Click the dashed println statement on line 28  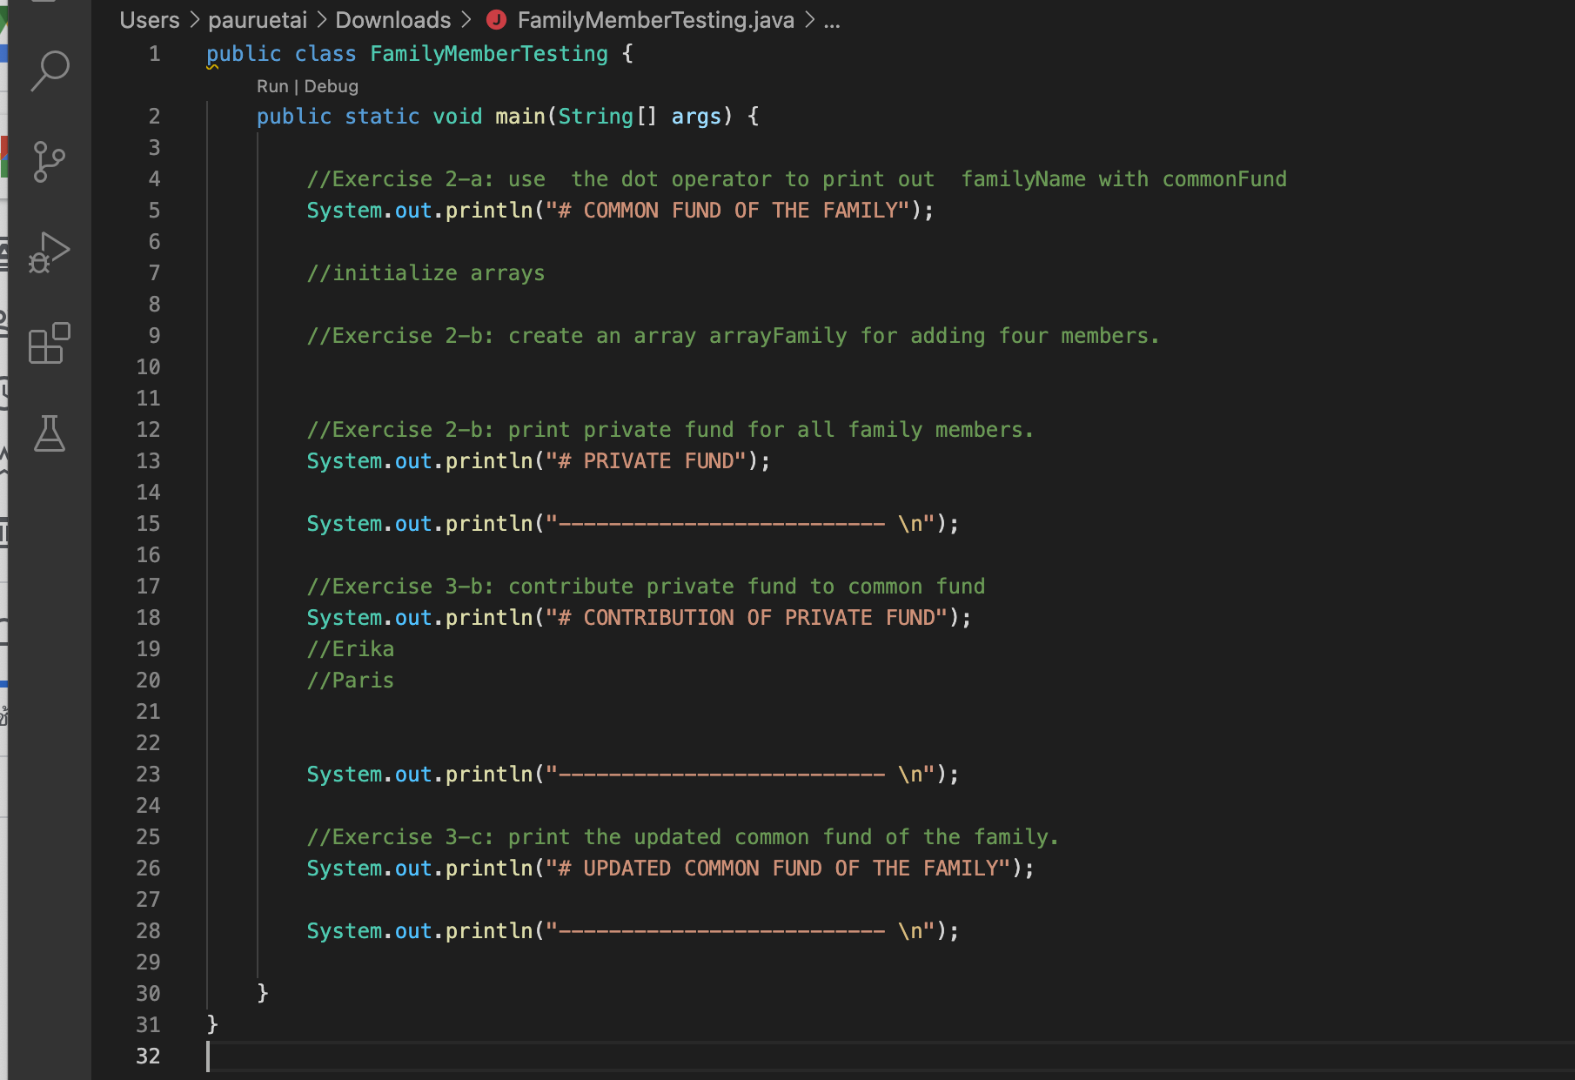[633, 931]
